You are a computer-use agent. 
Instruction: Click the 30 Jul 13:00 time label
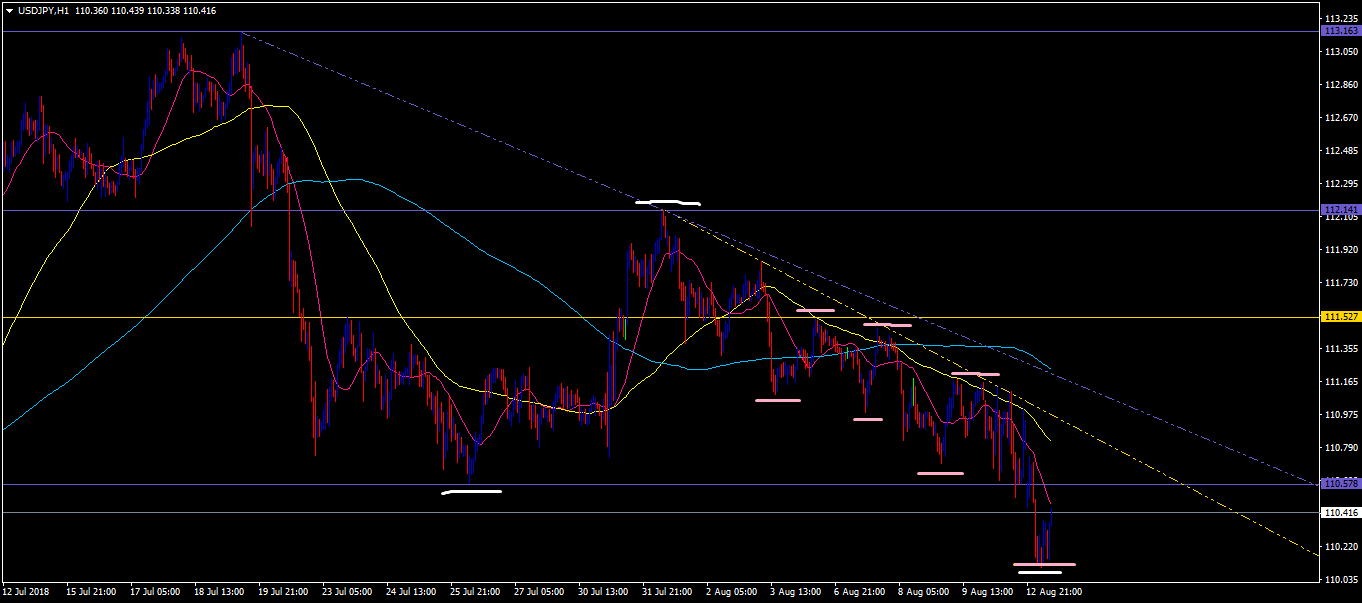pos(602,592)
